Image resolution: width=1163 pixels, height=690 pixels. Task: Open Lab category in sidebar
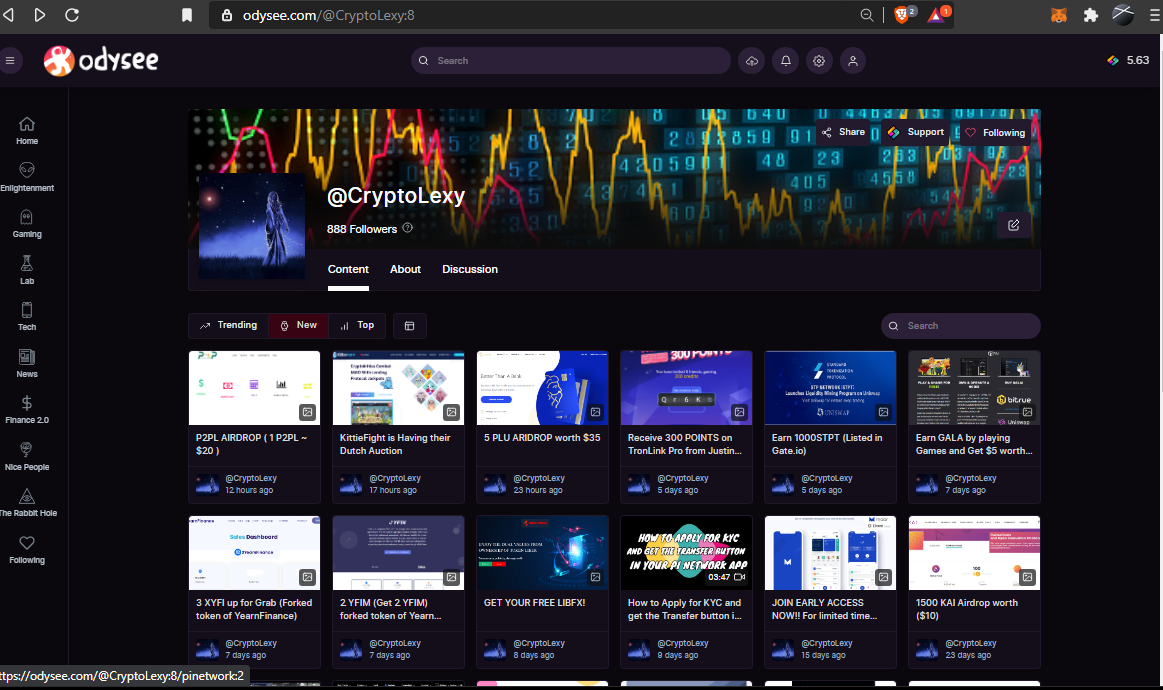coord(27,271)
